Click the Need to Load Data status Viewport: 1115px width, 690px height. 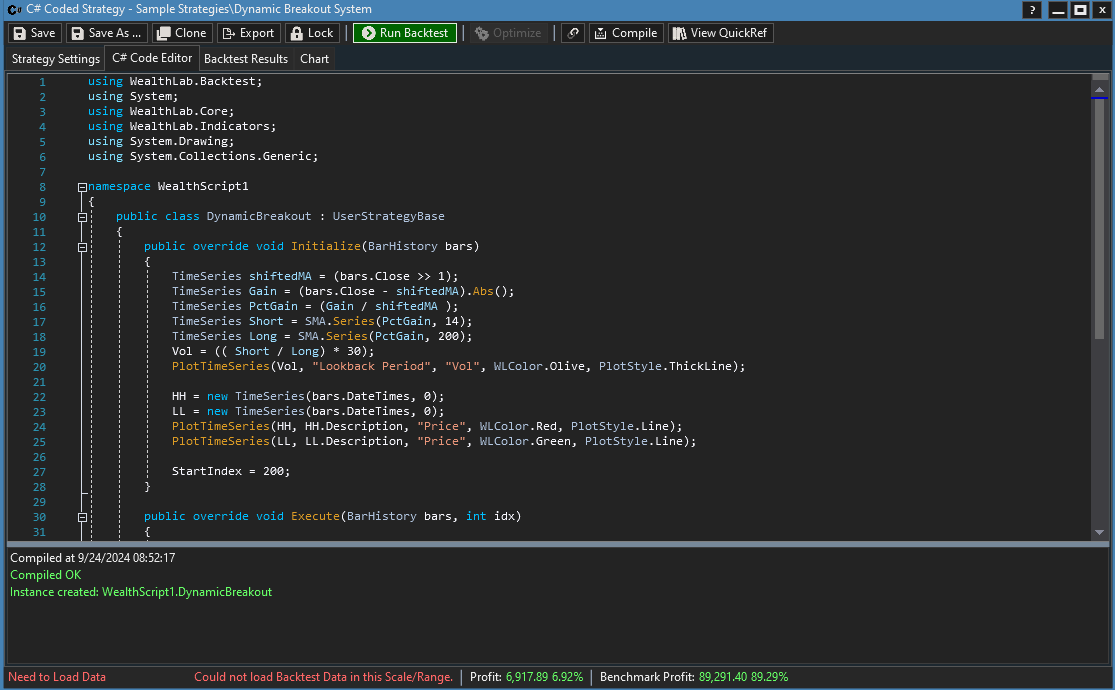(57, 677)
